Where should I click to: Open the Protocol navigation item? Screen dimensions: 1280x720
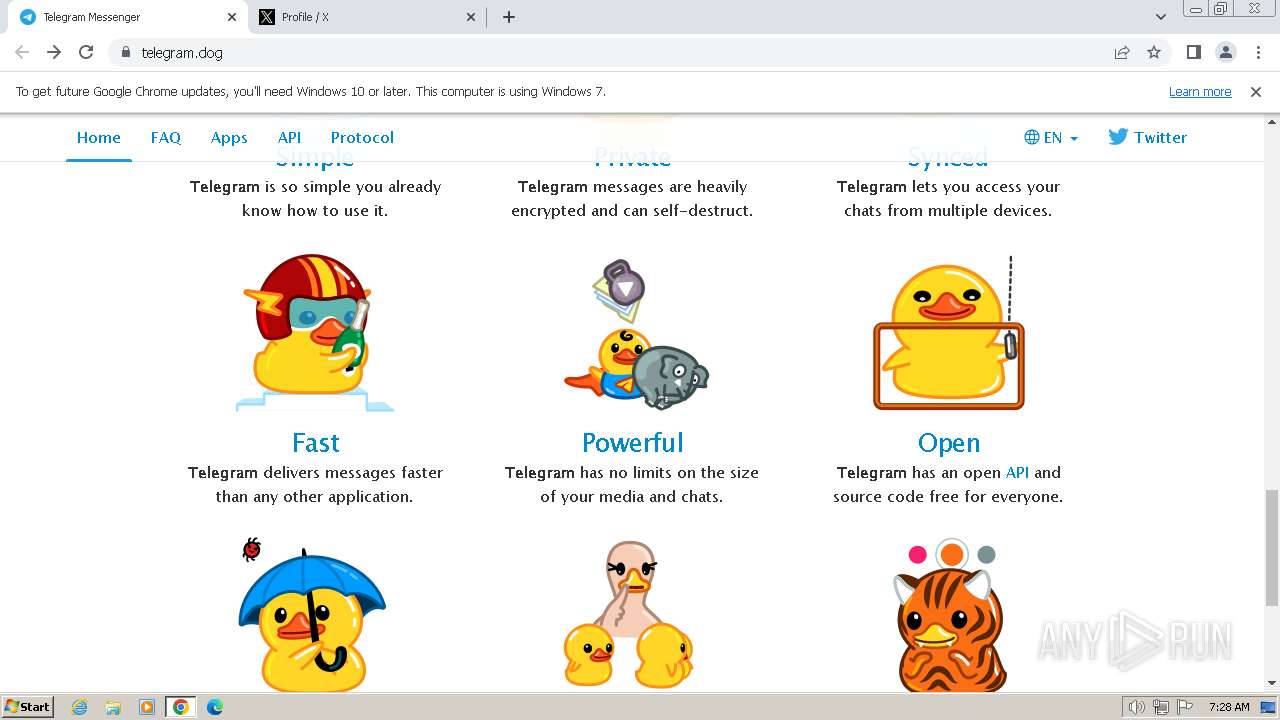click(x=362, y=138)
